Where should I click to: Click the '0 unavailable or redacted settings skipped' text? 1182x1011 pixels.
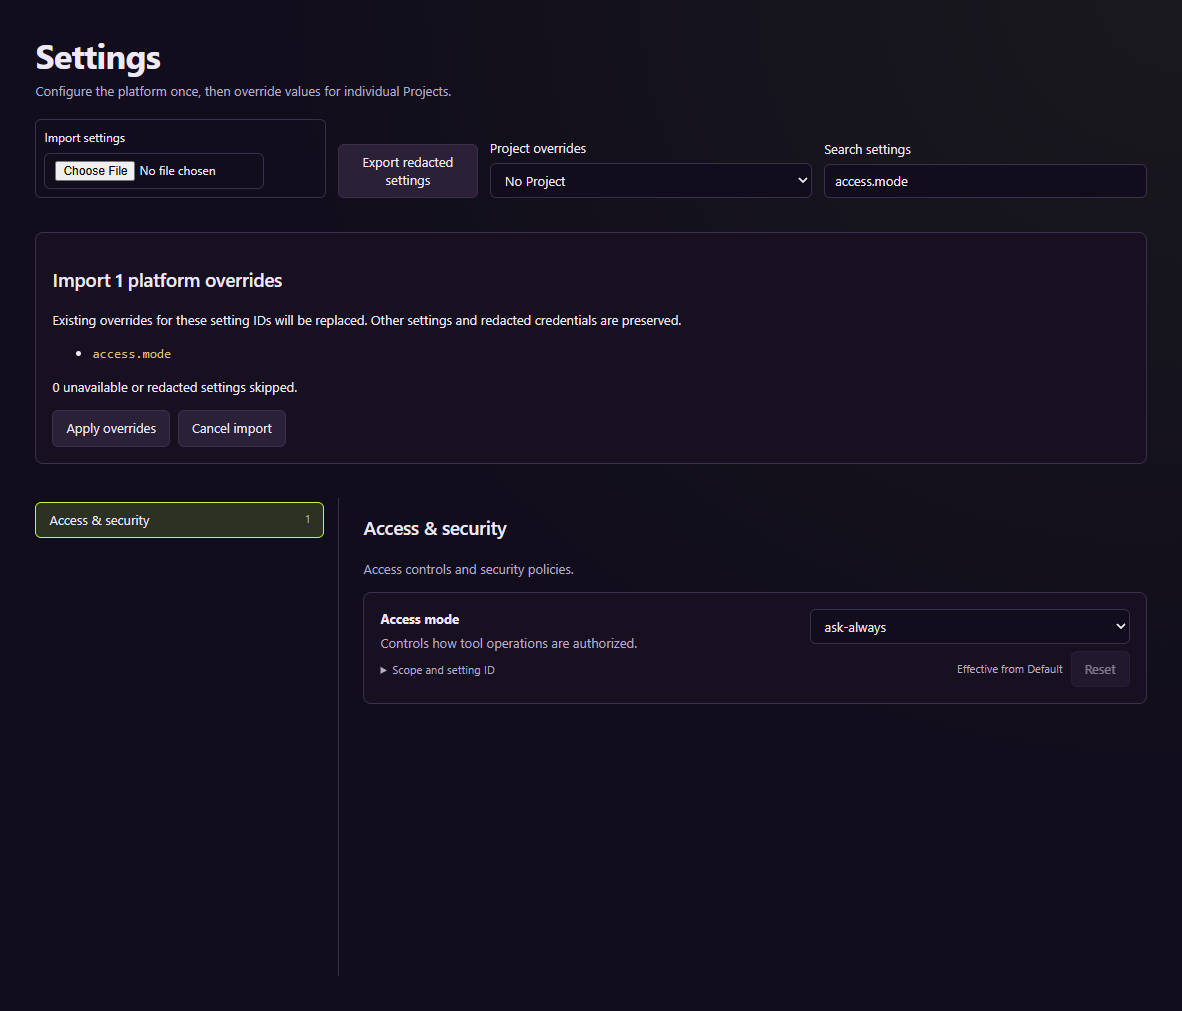[x=175, y=388]
